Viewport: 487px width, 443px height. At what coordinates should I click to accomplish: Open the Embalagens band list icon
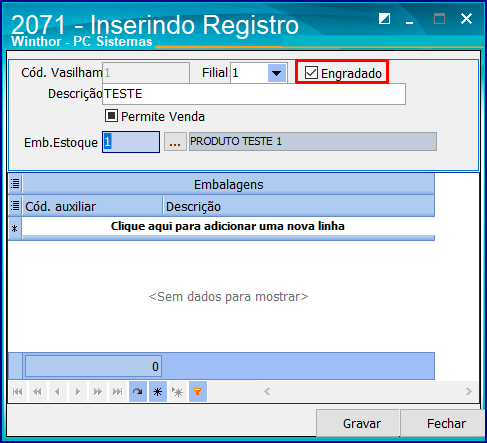pos(15,184)
